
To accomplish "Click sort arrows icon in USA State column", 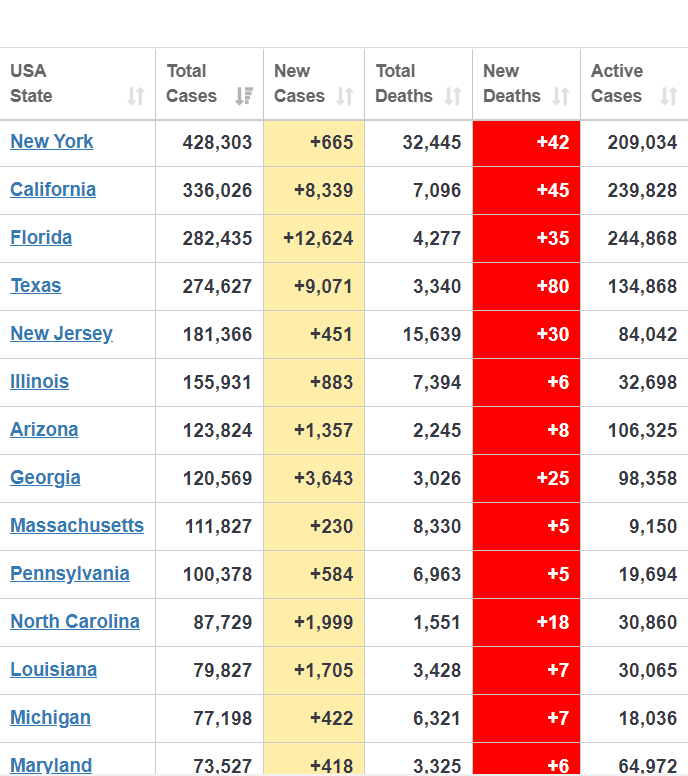I will 136,96.
